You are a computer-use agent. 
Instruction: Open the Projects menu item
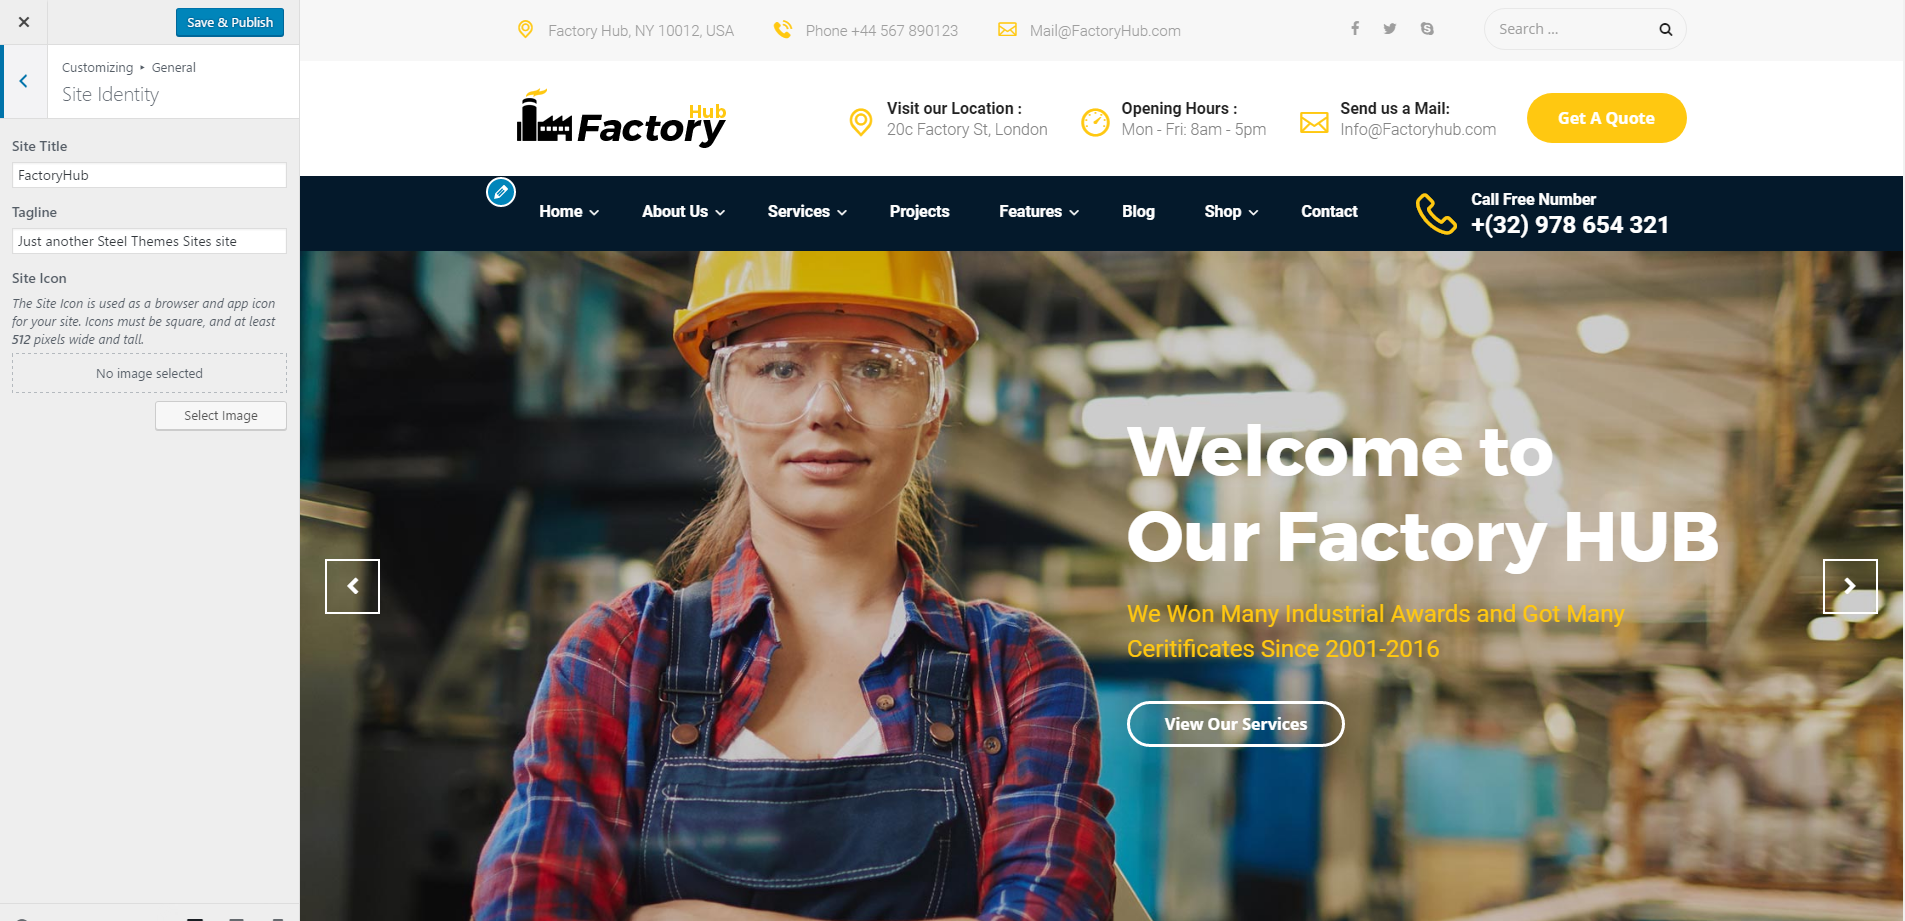920,212
